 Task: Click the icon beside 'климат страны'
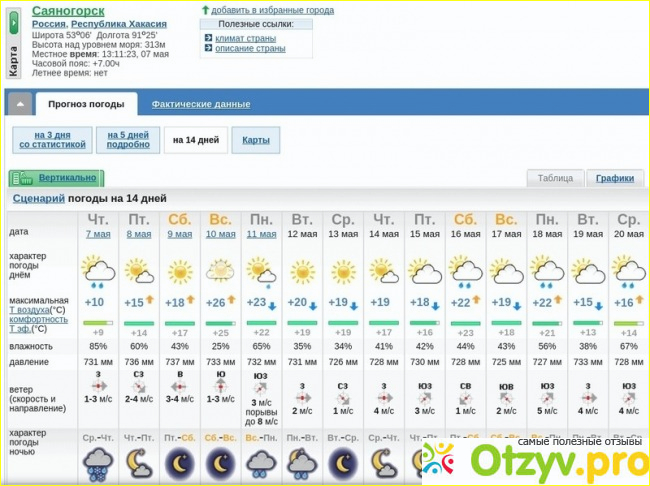point(208,38)
